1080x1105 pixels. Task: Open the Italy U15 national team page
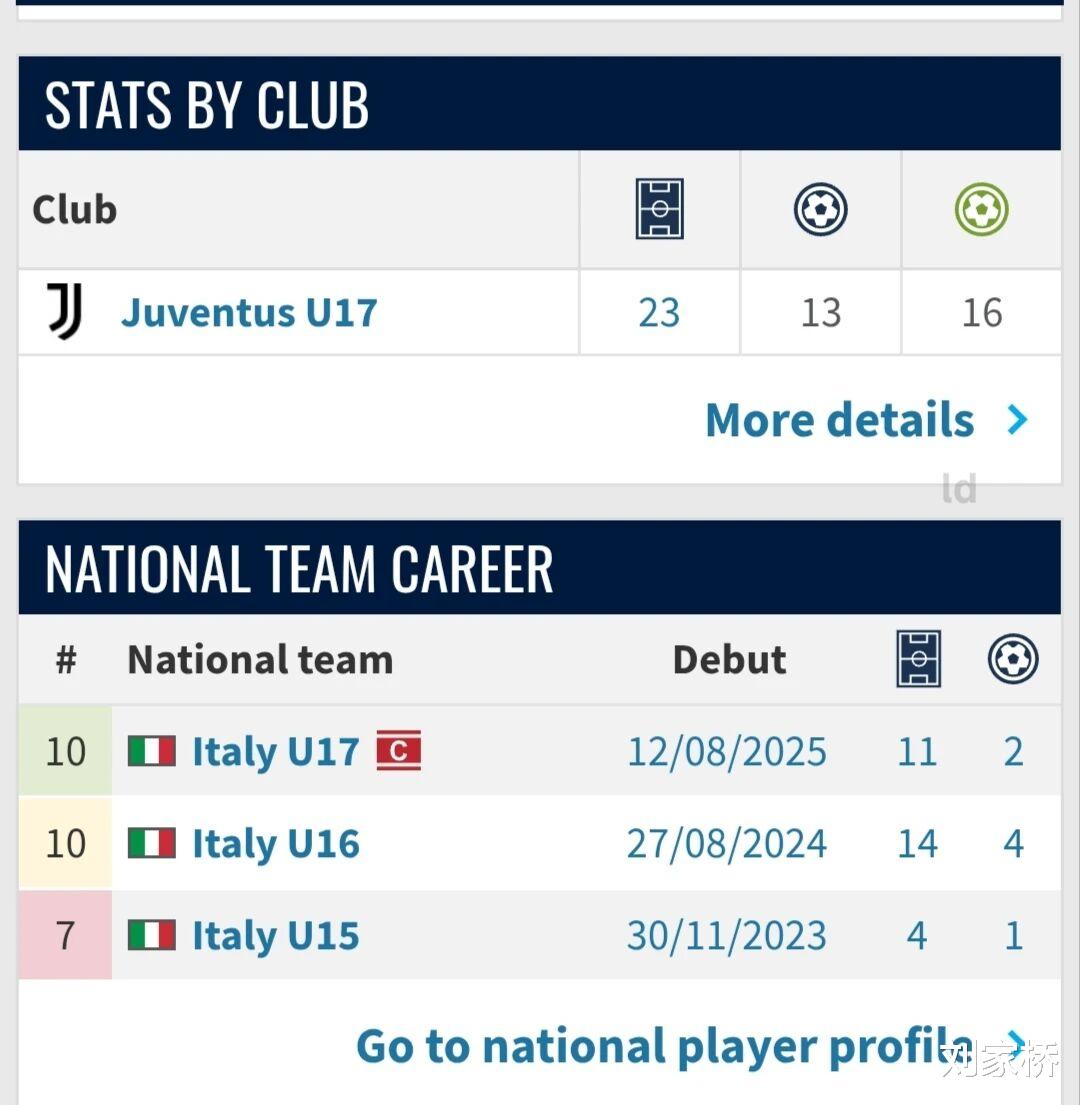click(275, 936)
